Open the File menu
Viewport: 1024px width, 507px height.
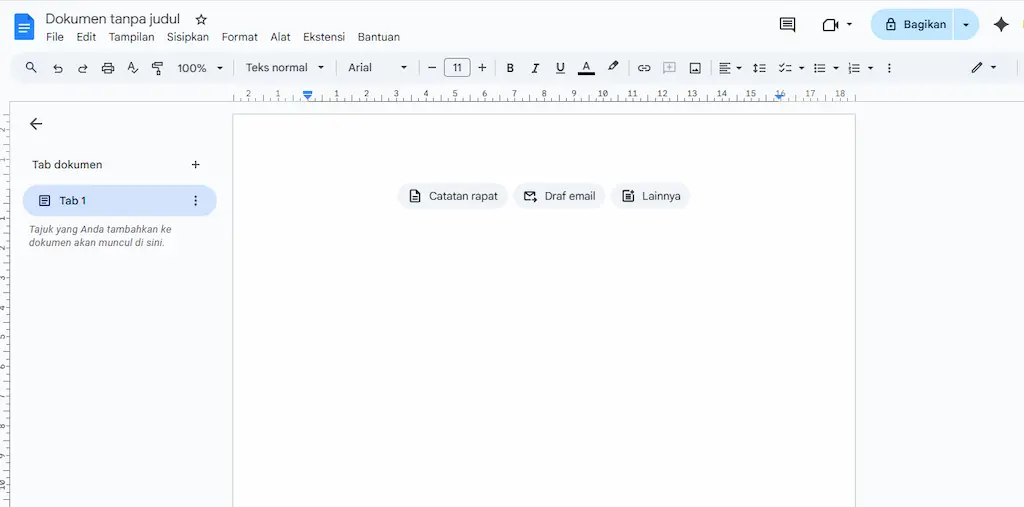(x=55, y=37)
